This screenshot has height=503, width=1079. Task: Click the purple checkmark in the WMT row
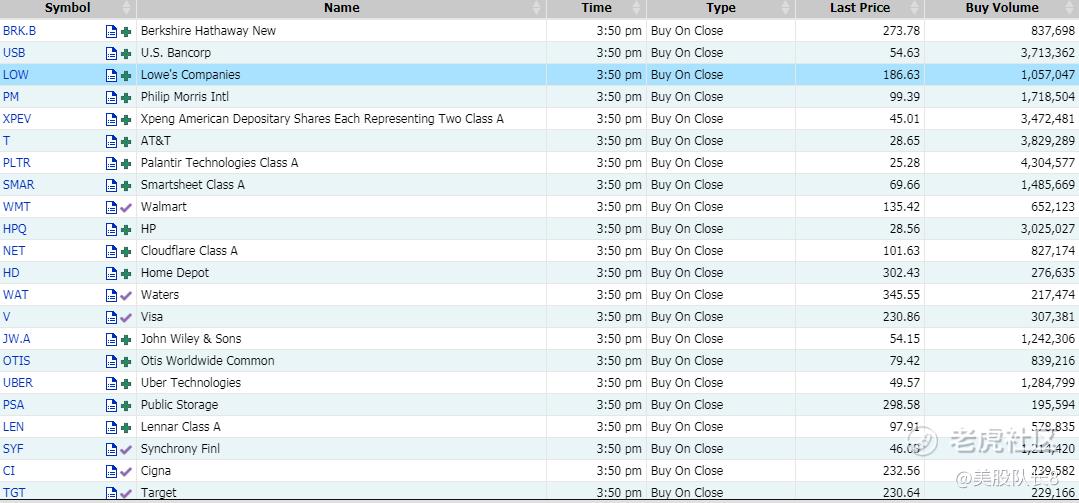[126, 207]
